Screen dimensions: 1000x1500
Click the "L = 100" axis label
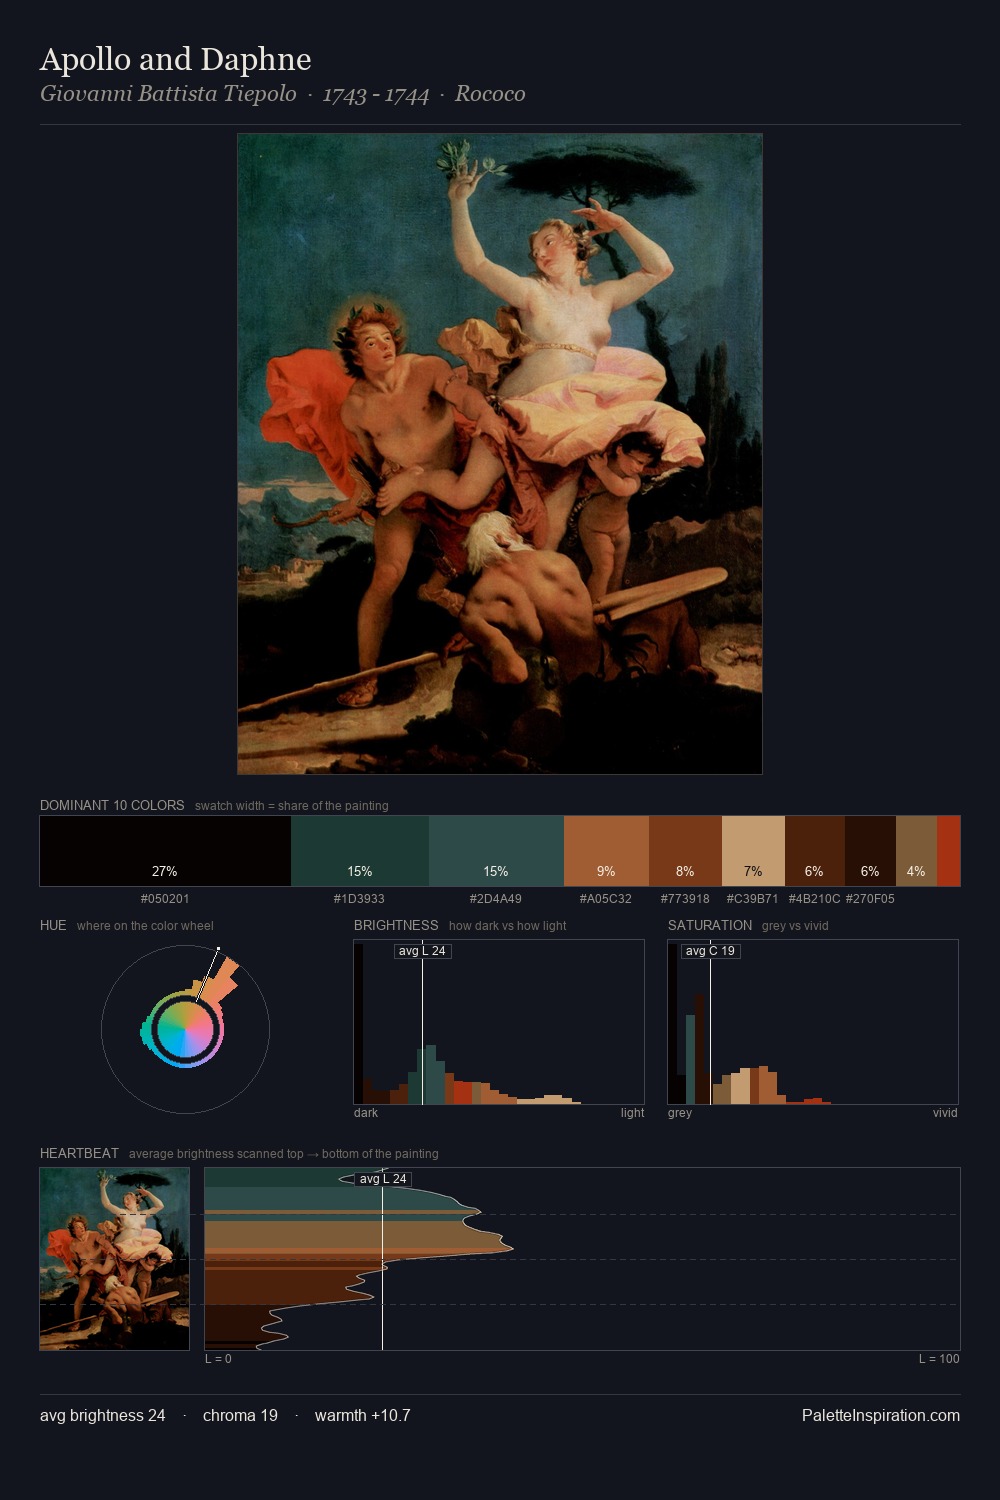[939, 1359]
